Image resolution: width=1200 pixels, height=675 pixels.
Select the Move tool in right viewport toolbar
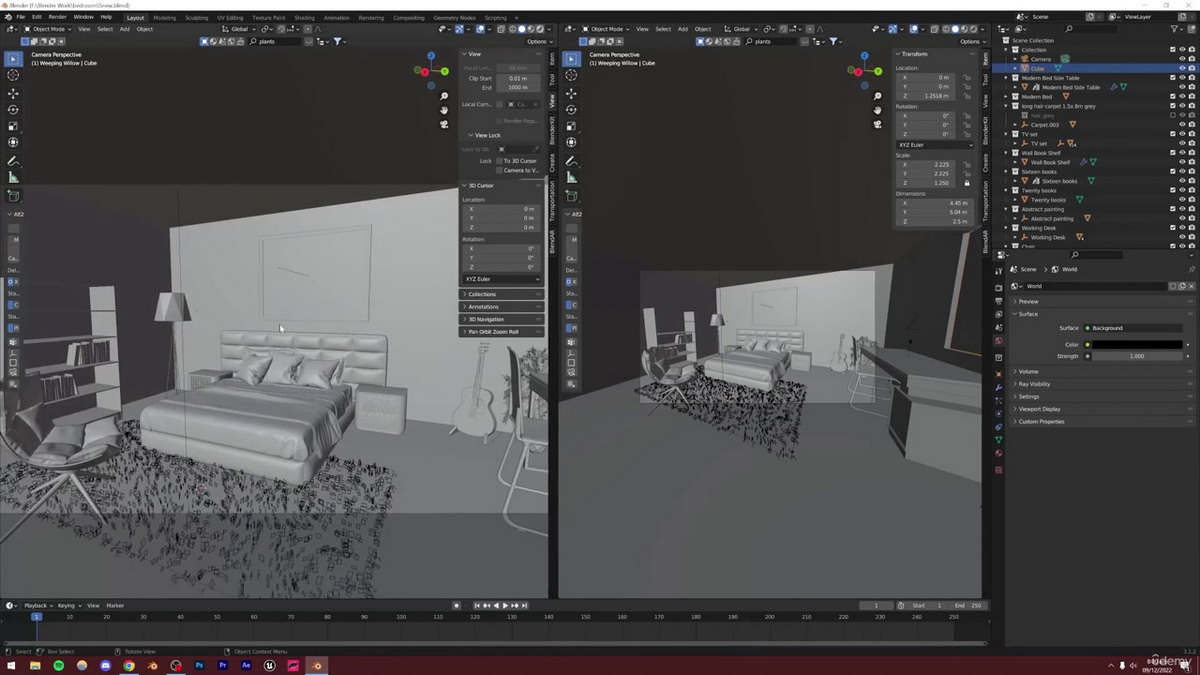[572, 93]
